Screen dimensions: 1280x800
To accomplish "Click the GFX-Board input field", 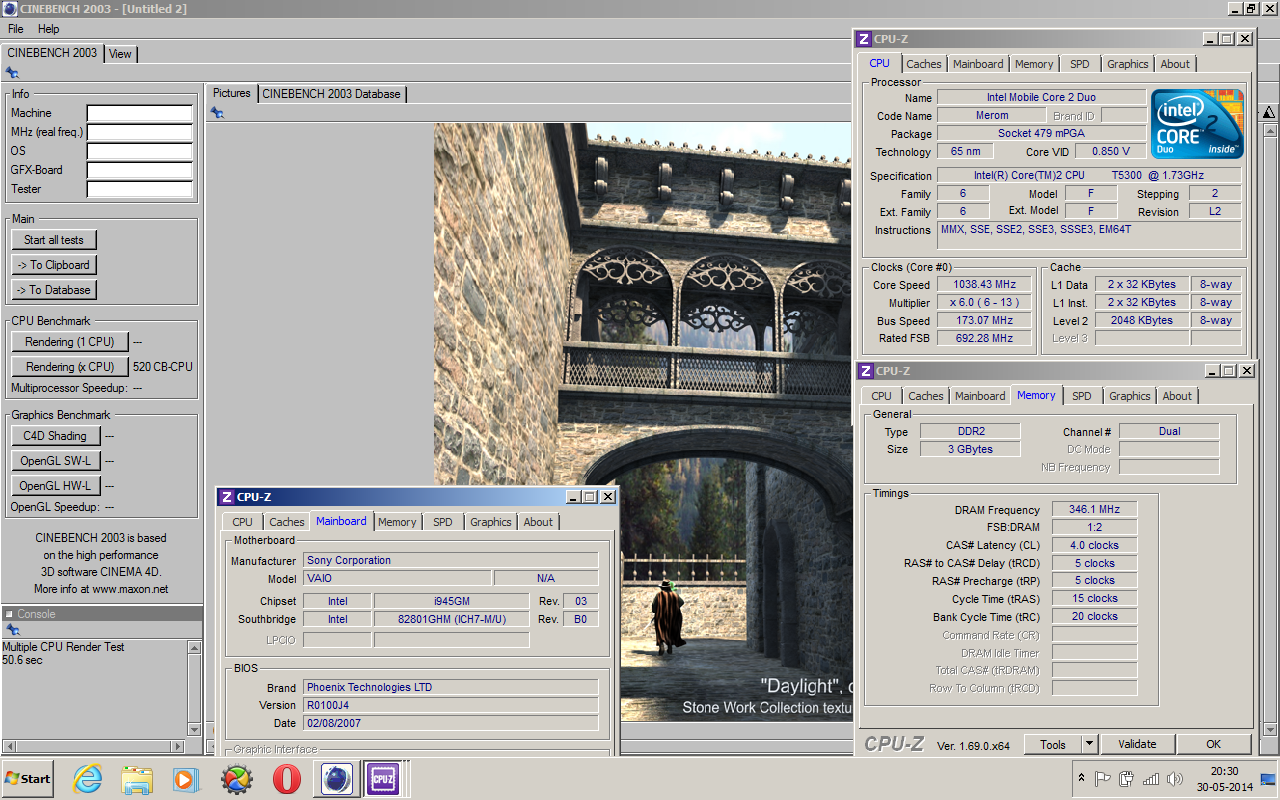I will (139, 170).
